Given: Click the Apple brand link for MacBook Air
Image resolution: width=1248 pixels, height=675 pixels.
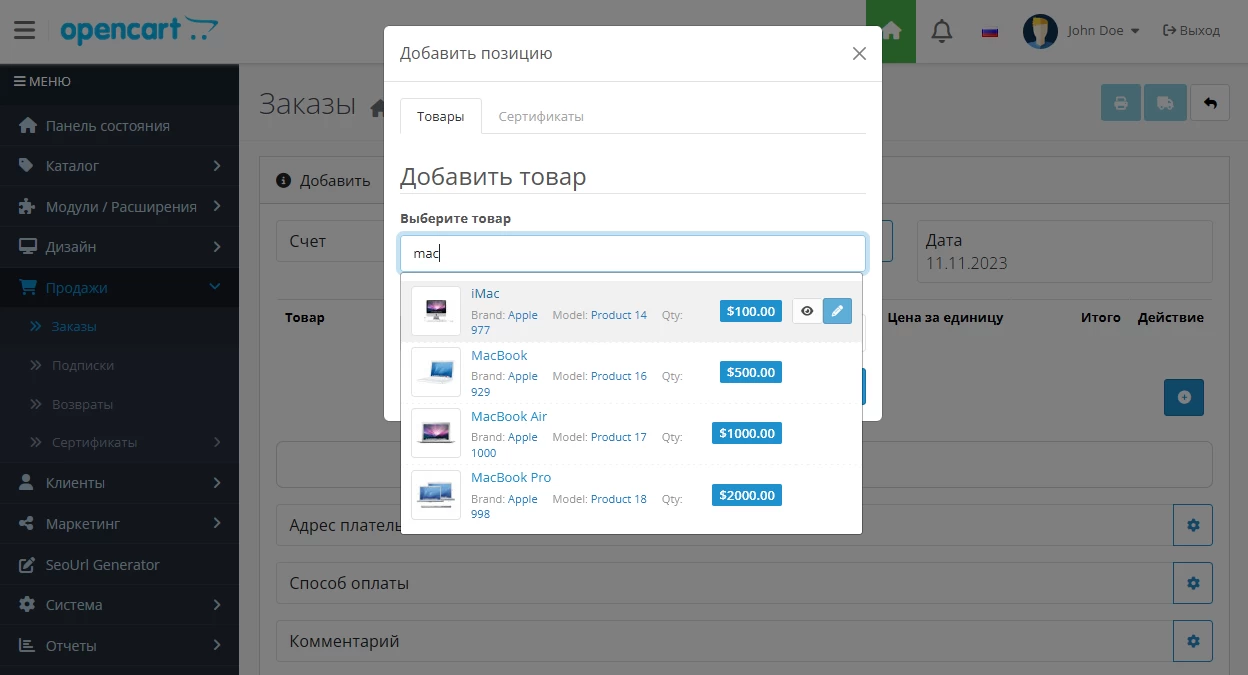Looking at the screenshot, I should (523, 437).
